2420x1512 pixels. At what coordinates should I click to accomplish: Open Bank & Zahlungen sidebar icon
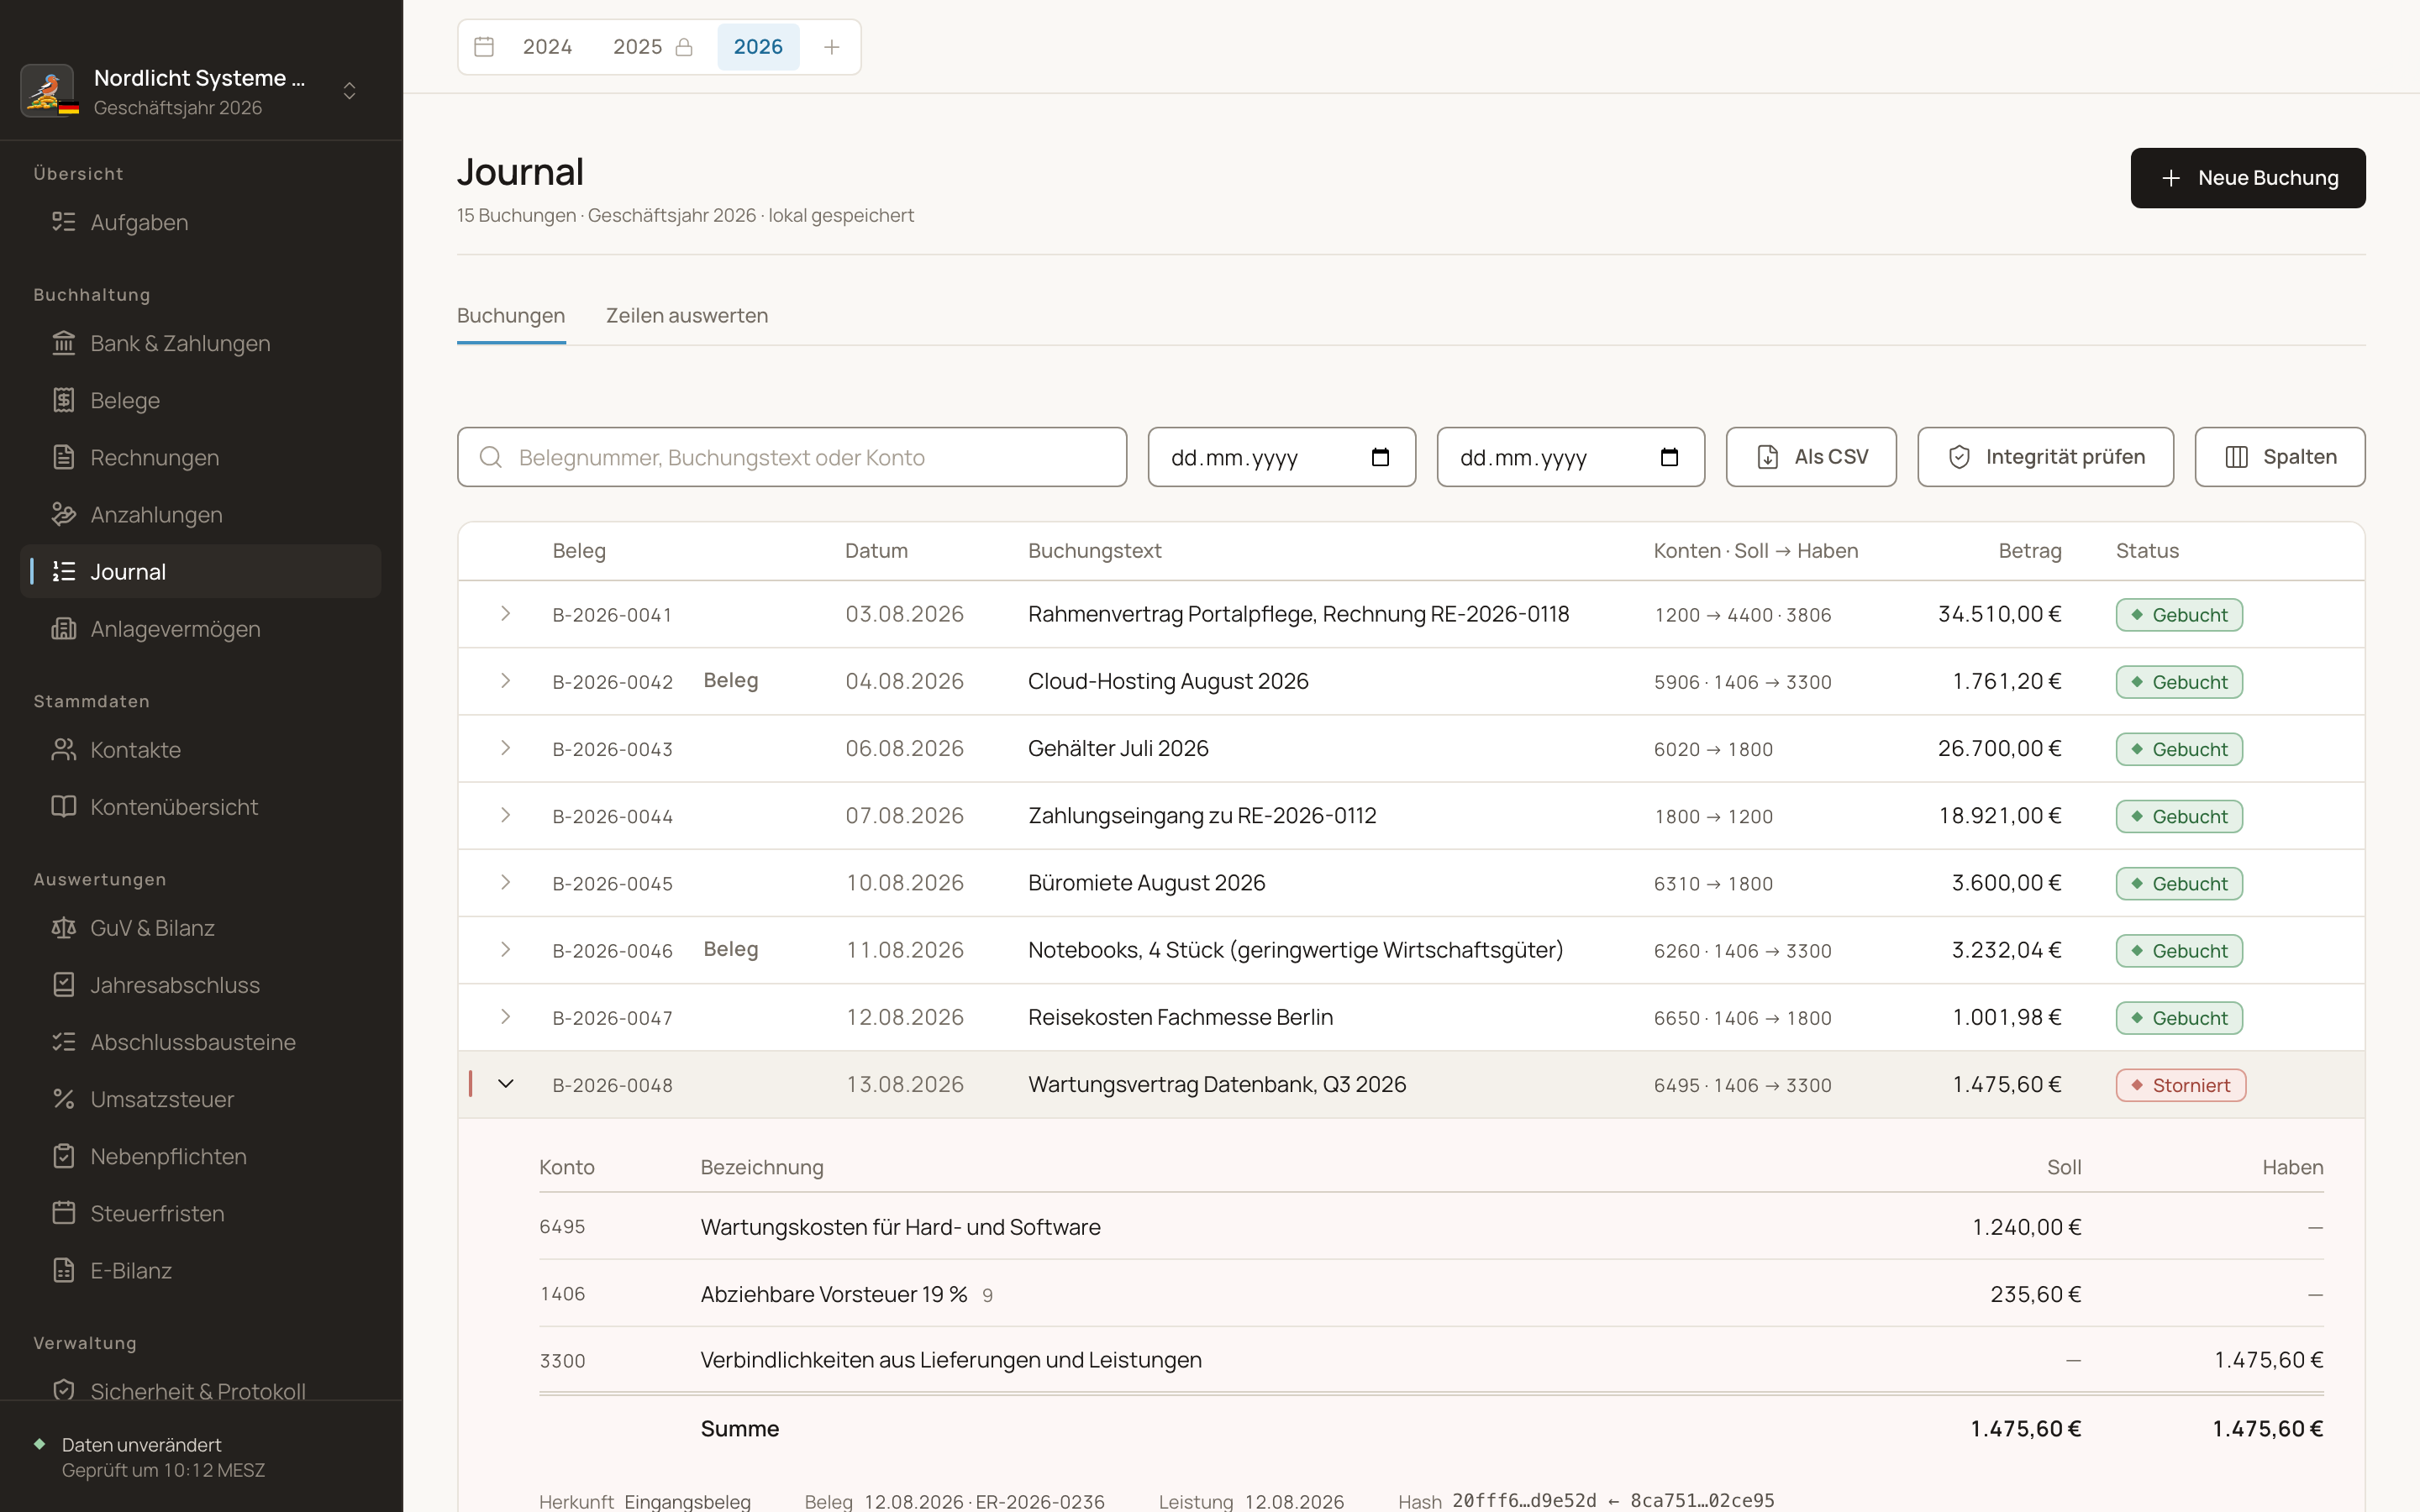(64, 343)
